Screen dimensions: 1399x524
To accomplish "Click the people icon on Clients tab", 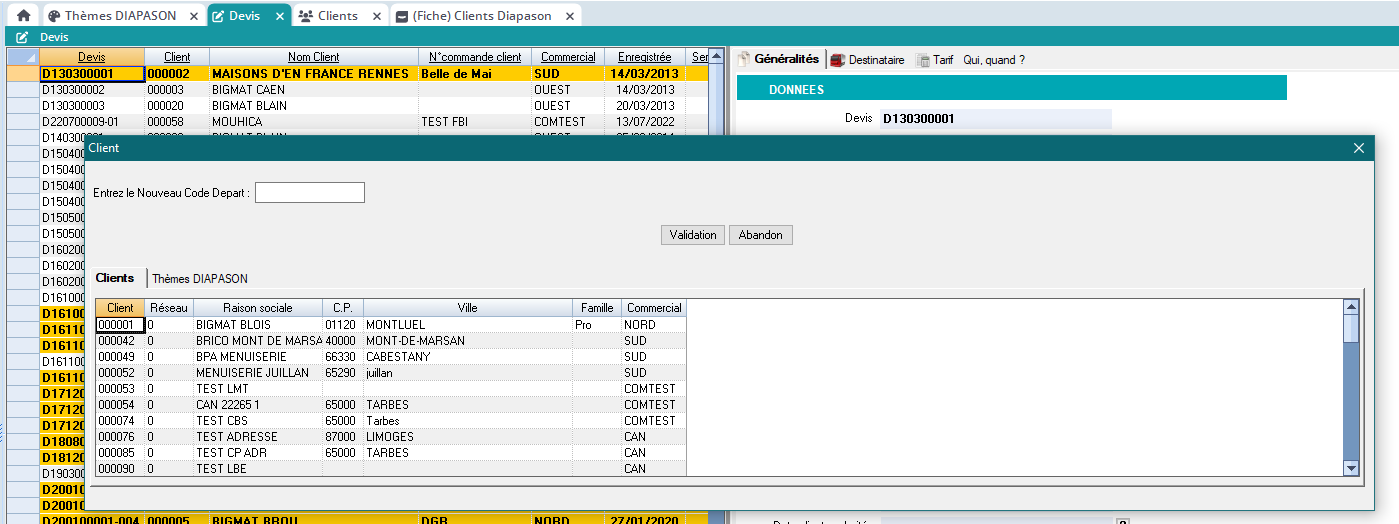I will click(x=305, y=16).
